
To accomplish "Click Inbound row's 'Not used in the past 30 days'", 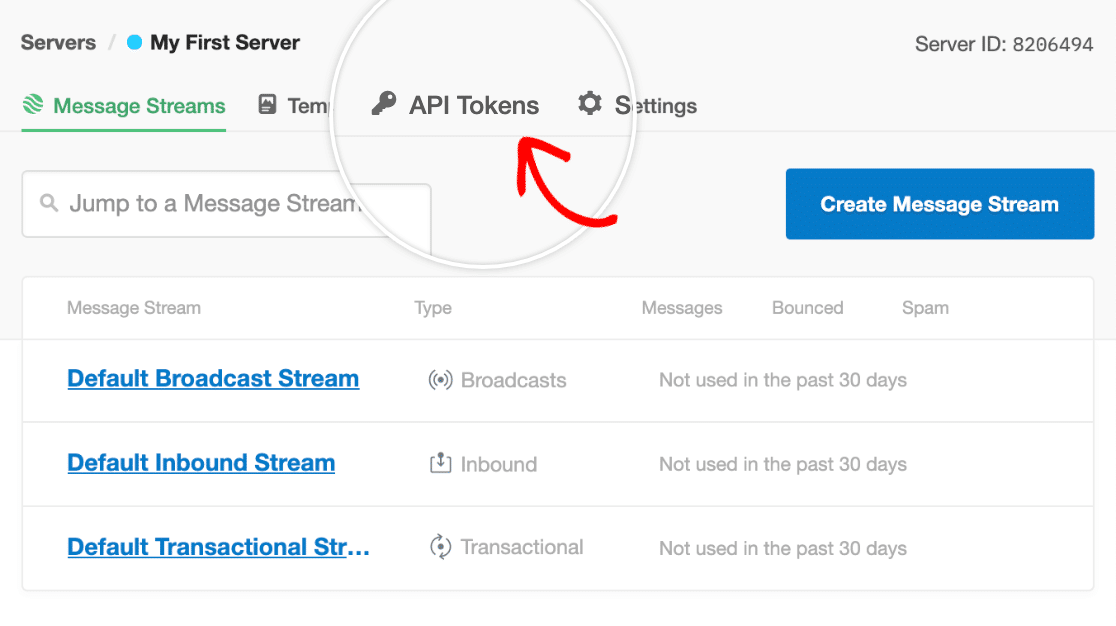I will pyautogui.click(x=783, y=465).
